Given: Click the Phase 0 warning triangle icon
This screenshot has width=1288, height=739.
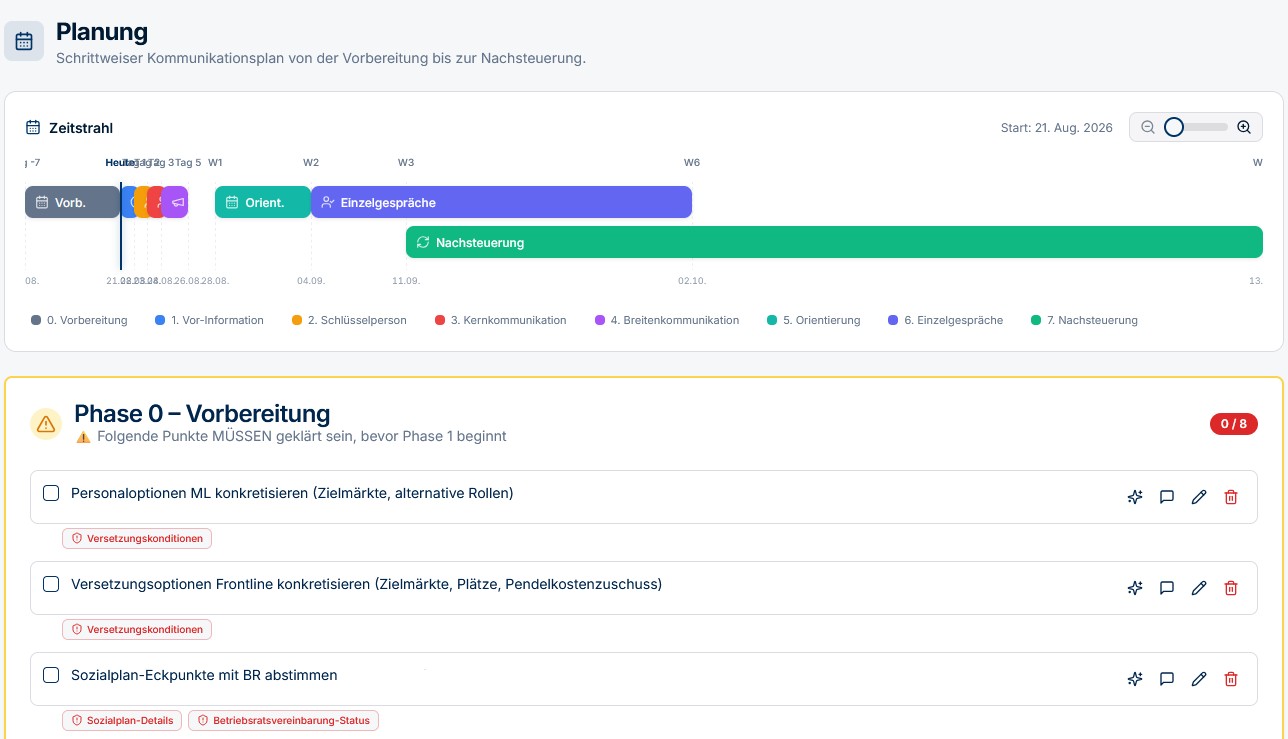Looking at the screenshot, I should tap(46, 424).
